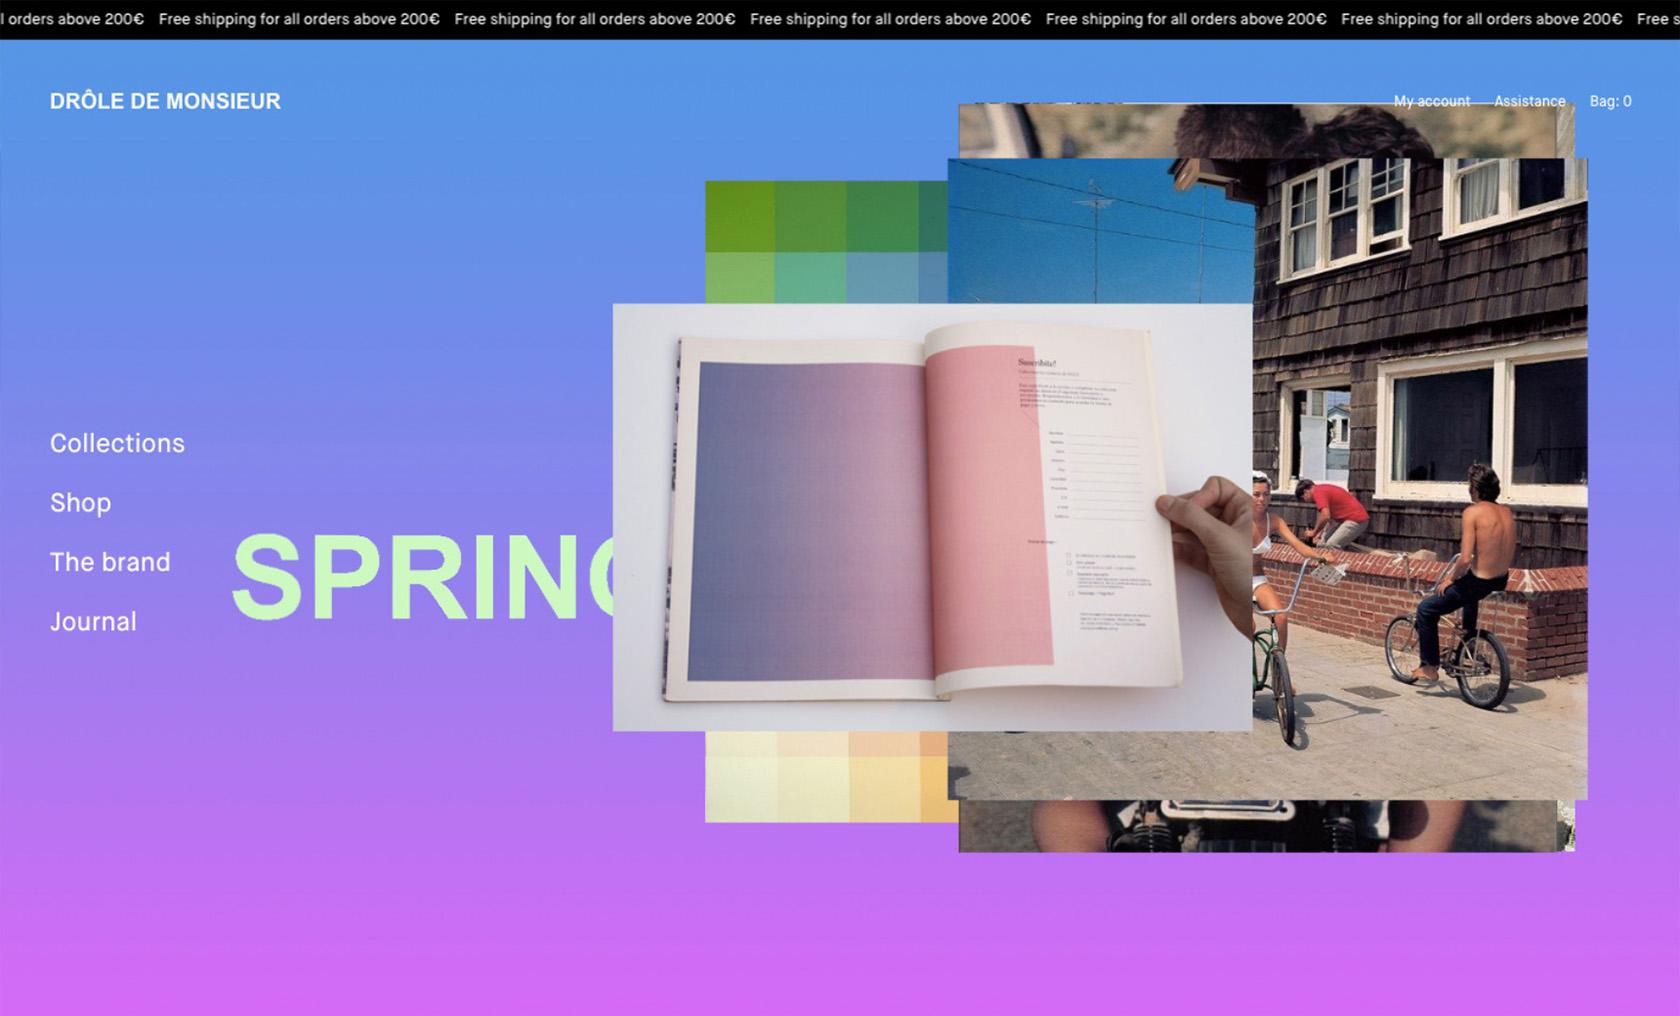Click the free shipping announcement banner
The image size is (1680, 1016).
tap(840, 19)
